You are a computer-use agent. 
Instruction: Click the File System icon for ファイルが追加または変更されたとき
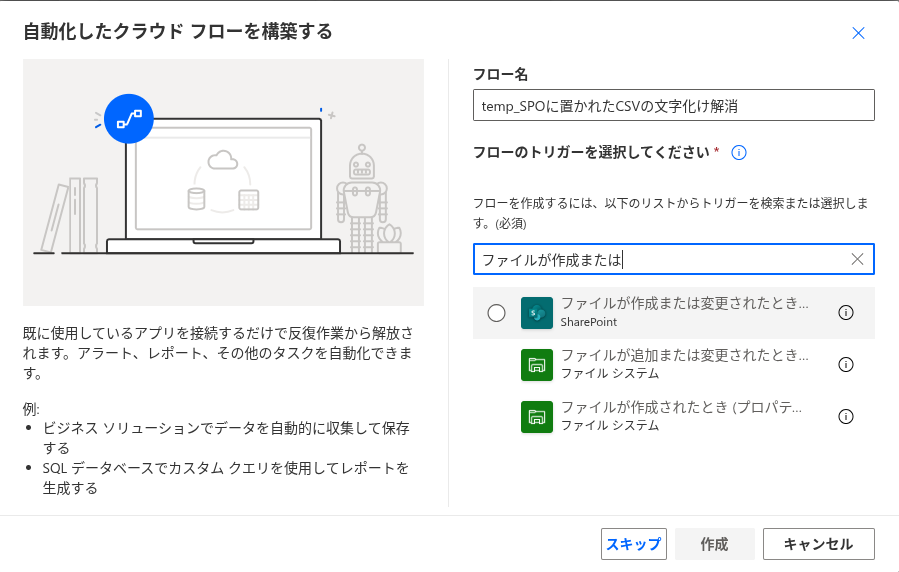[x=537, y=365]
